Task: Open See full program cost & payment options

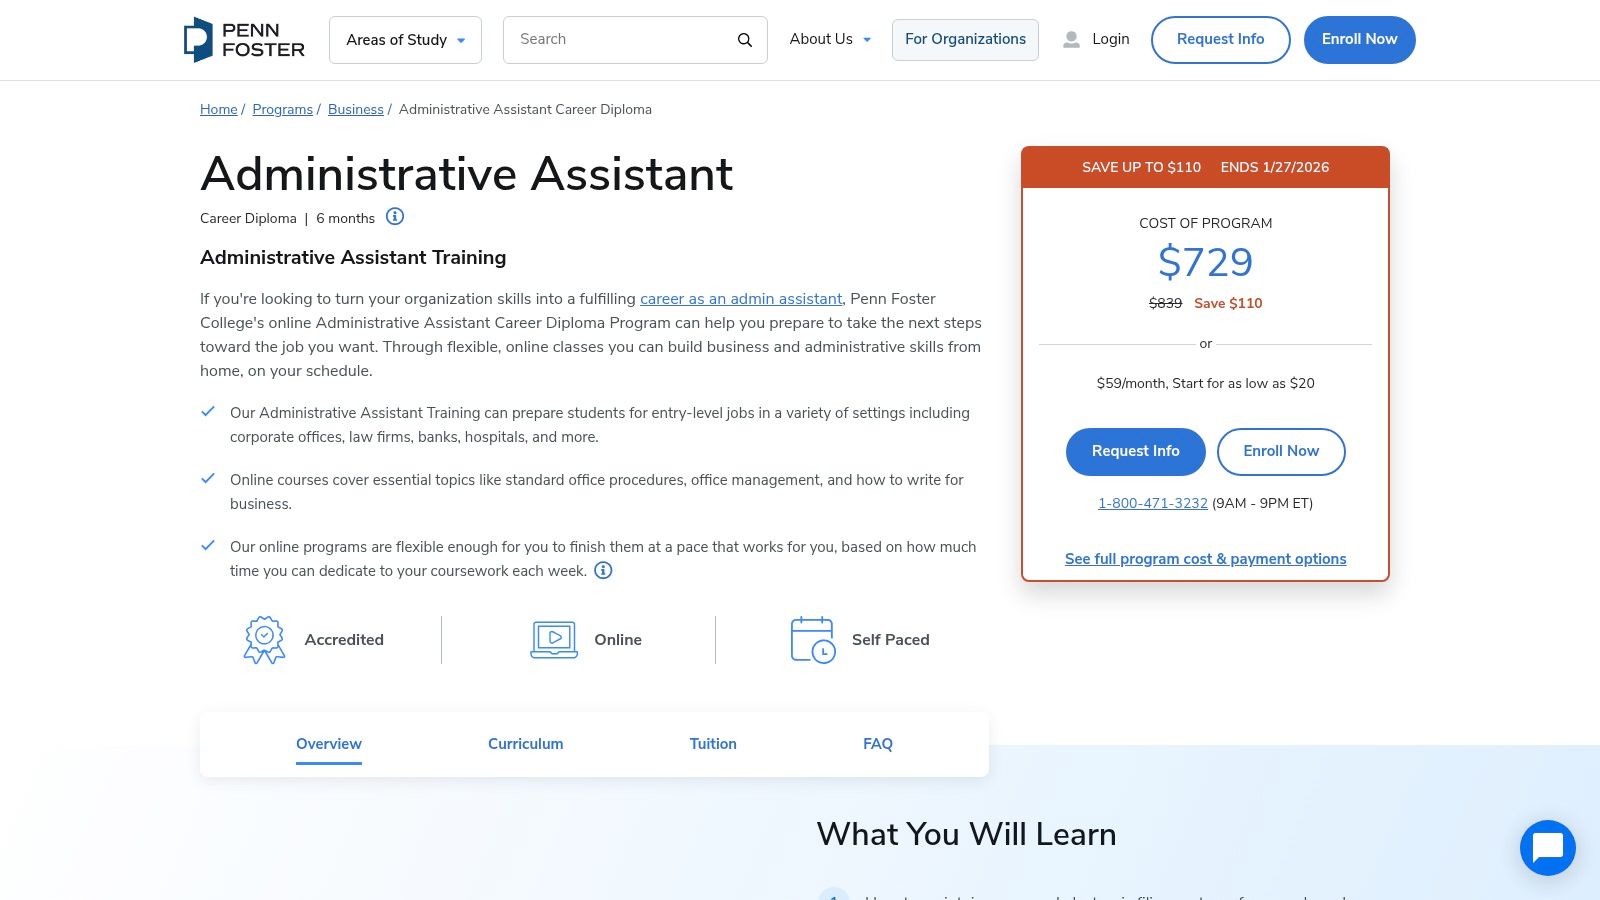Action: click(x=1206, y=559)
